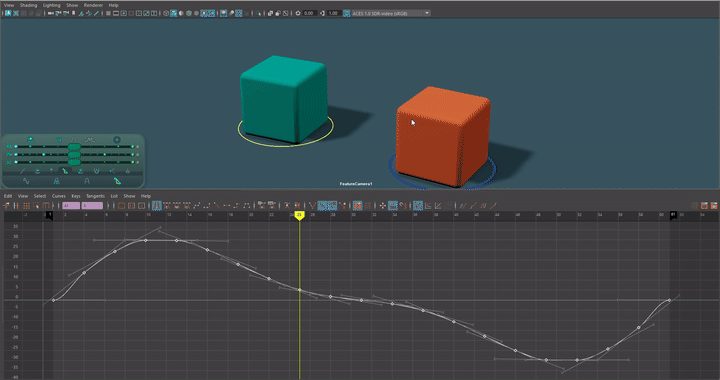Screen dimensions: 720x380
Task: Open the Graph Editor Edit menu
Action: pos(8,196)
